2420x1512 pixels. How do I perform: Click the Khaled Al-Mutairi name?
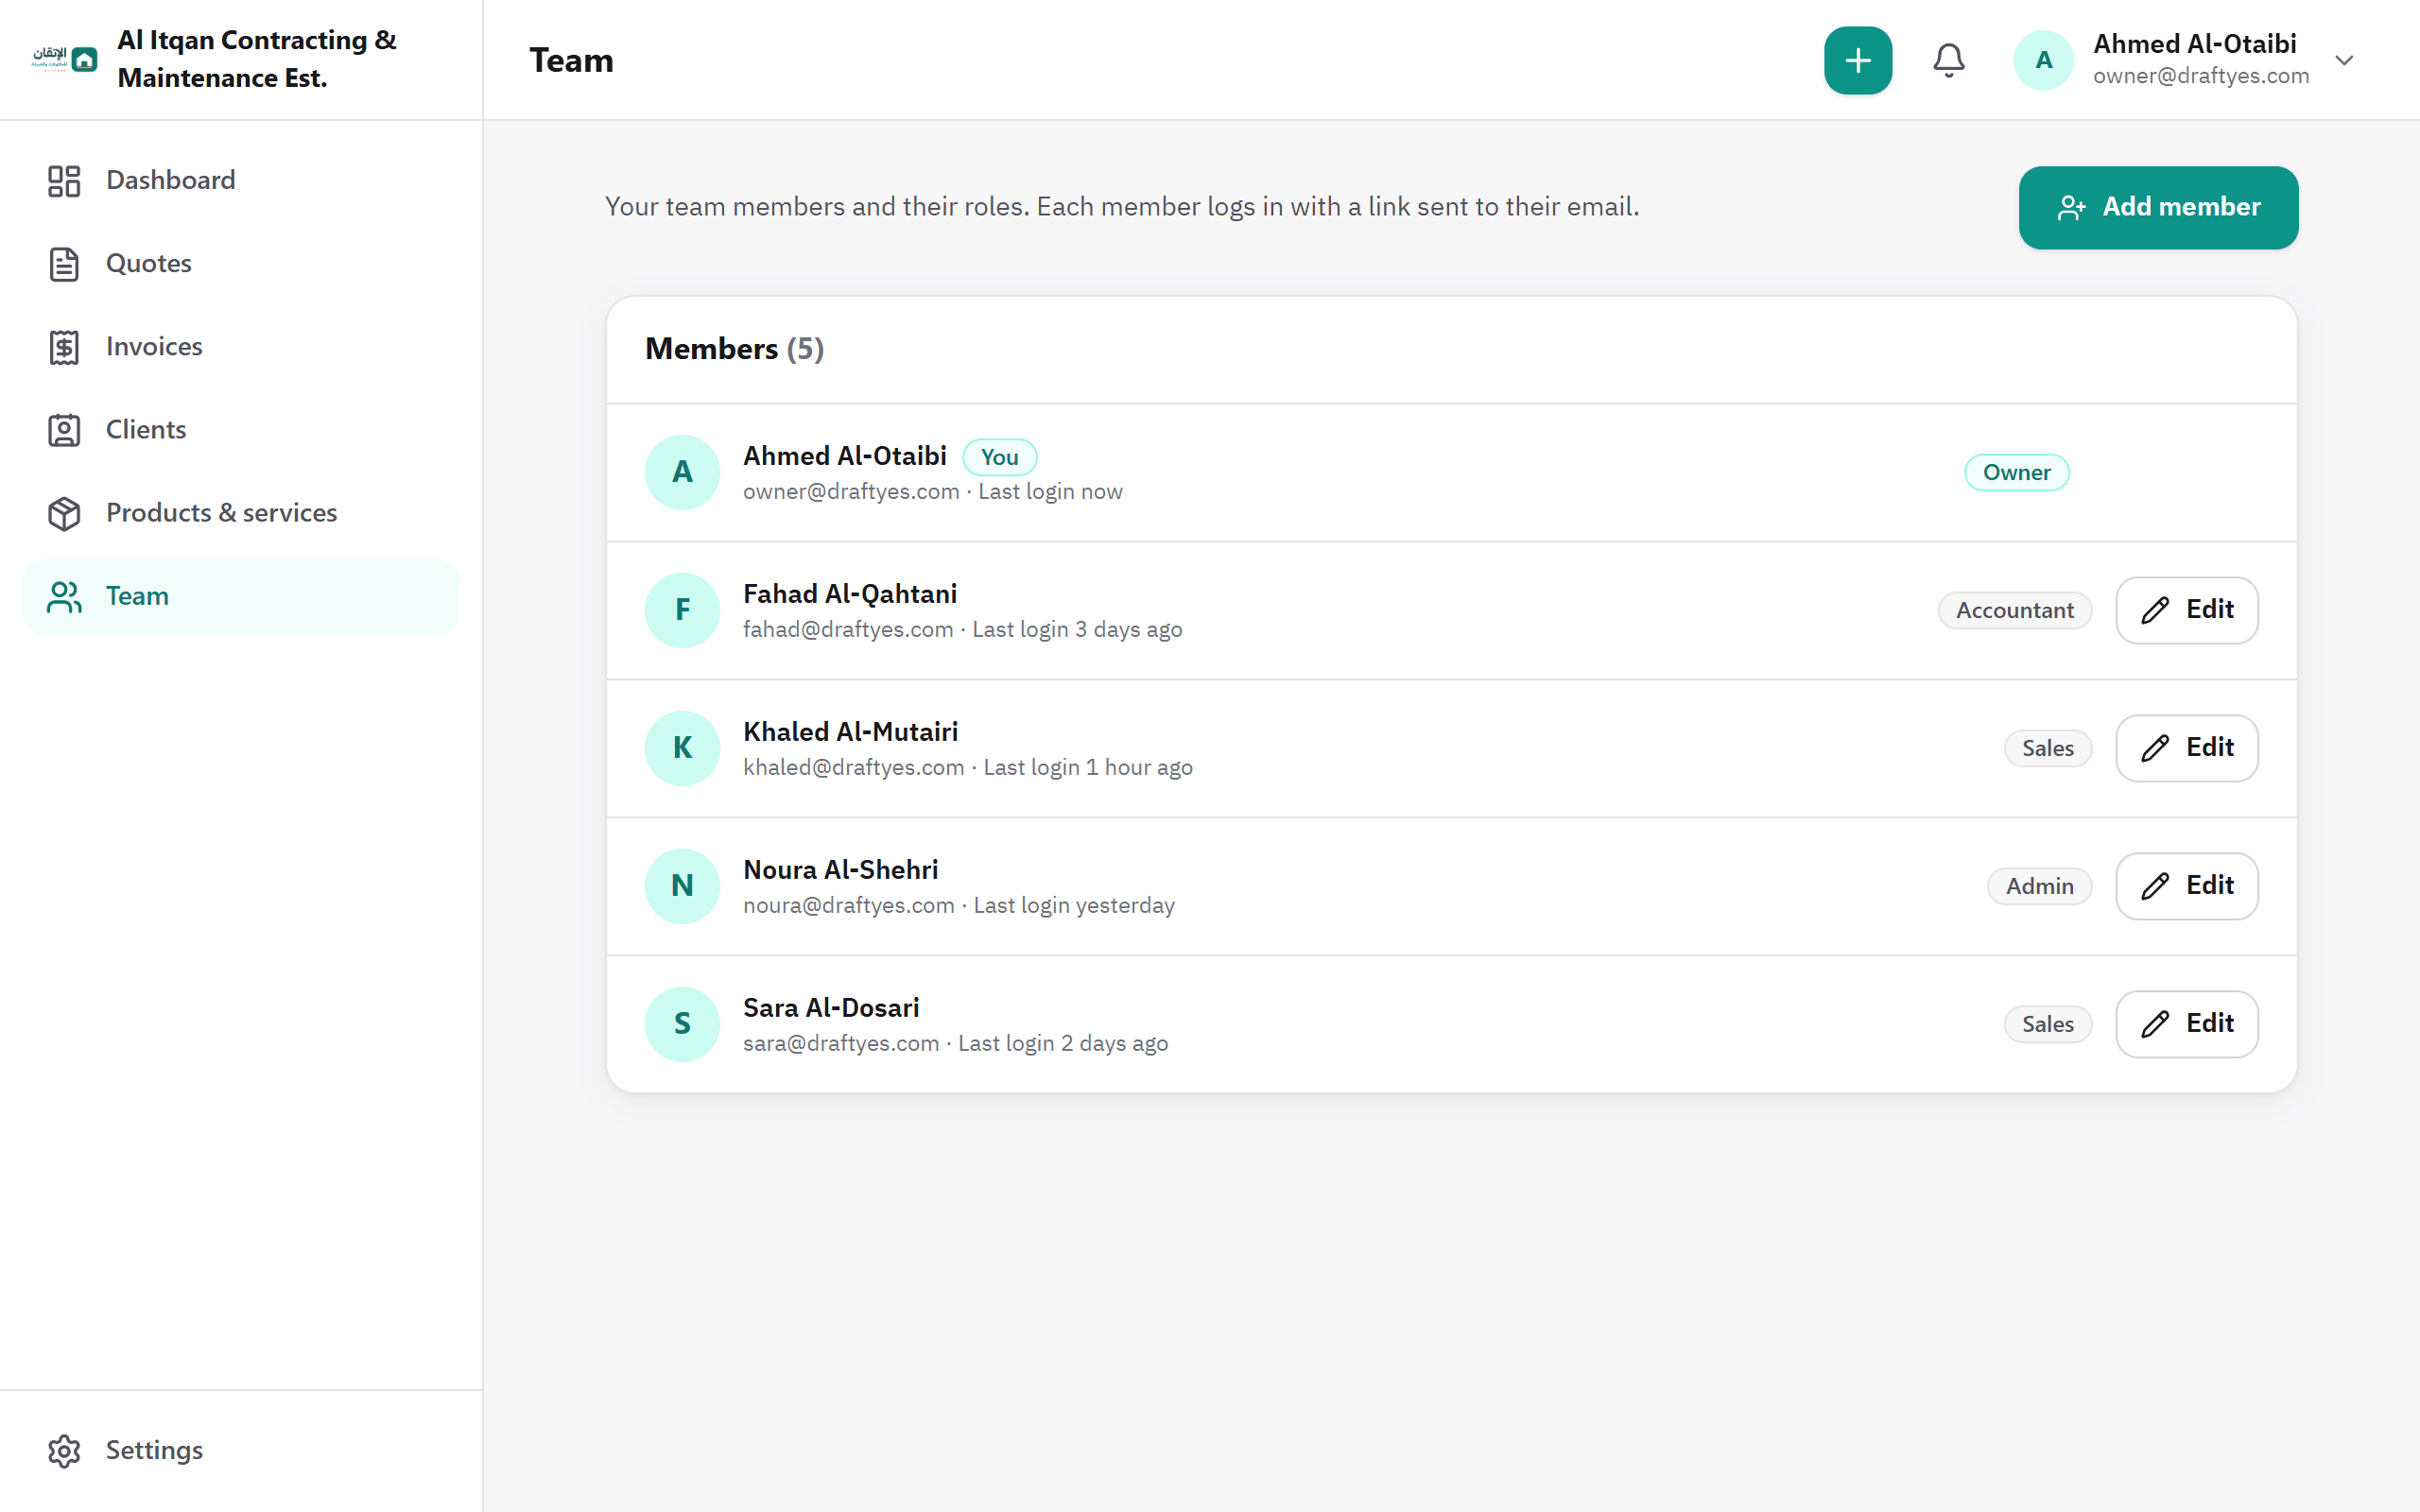coord(850,732)
